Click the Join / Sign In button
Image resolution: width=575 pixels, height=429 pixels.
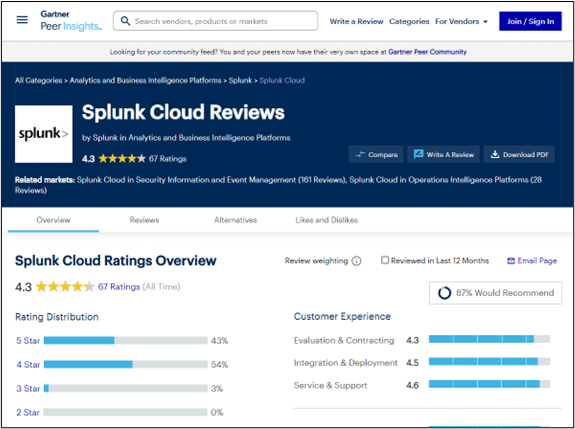pyautogui.click(x=530, y=21)
